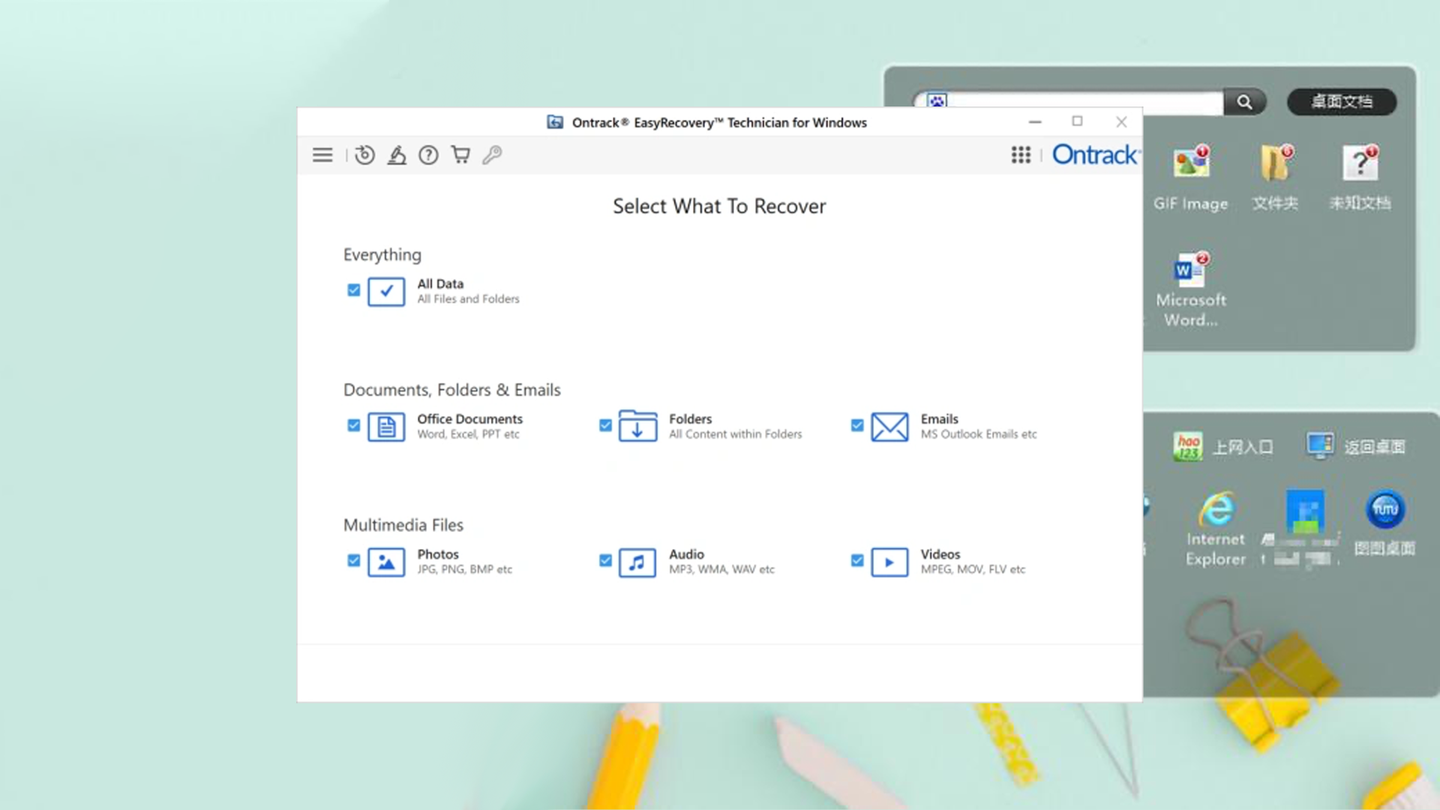Click the 'All Files and Folders' text
The height and width of the screenshot is (810, 1440).
469,299
